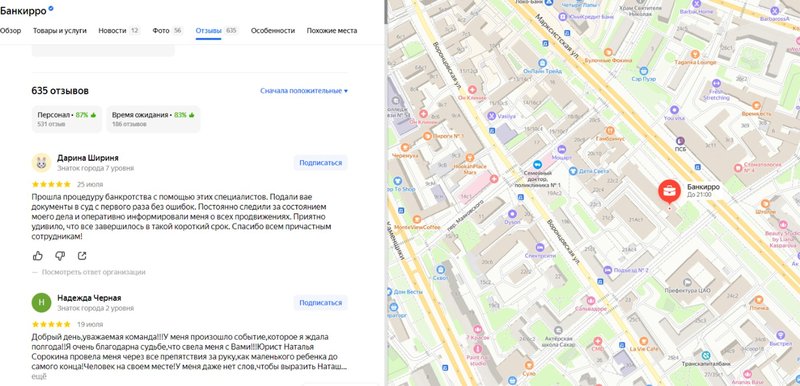Like Дарина Шириня's review with thumbs-up

click(x=37, y=255)
